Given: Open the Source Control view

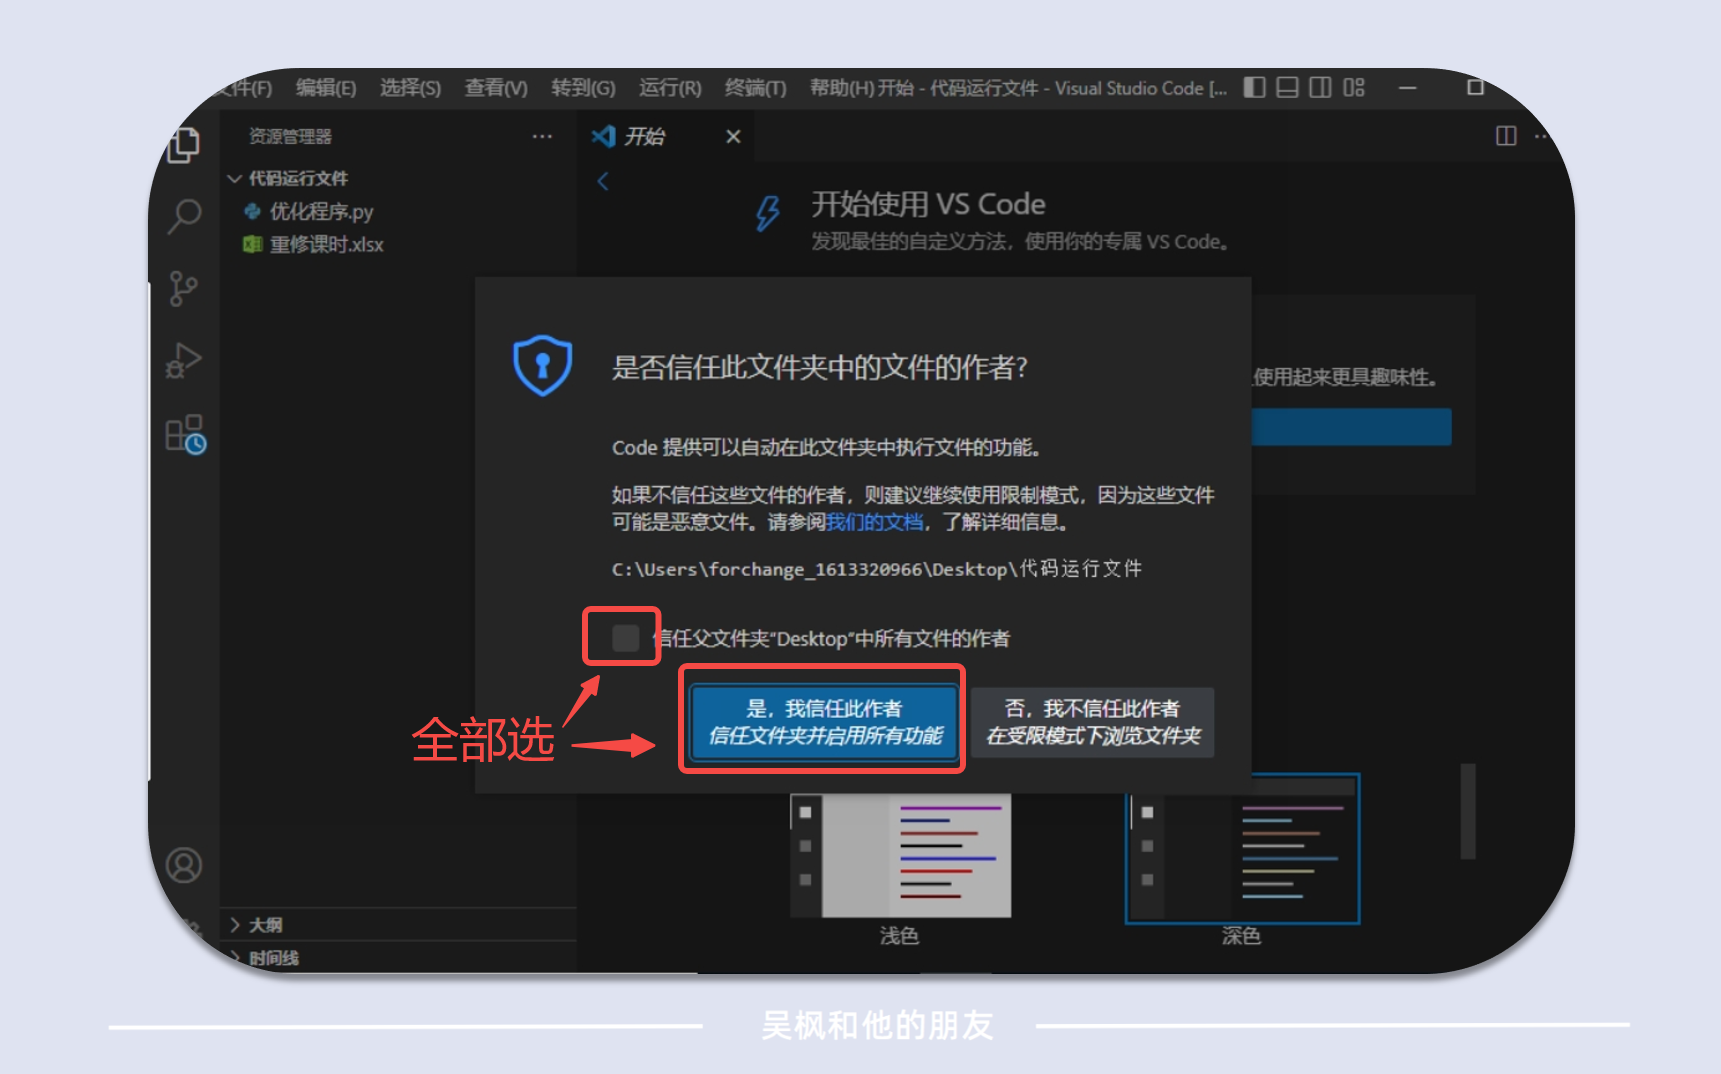Looking at the screenshot, I should [x=183, y=289].
